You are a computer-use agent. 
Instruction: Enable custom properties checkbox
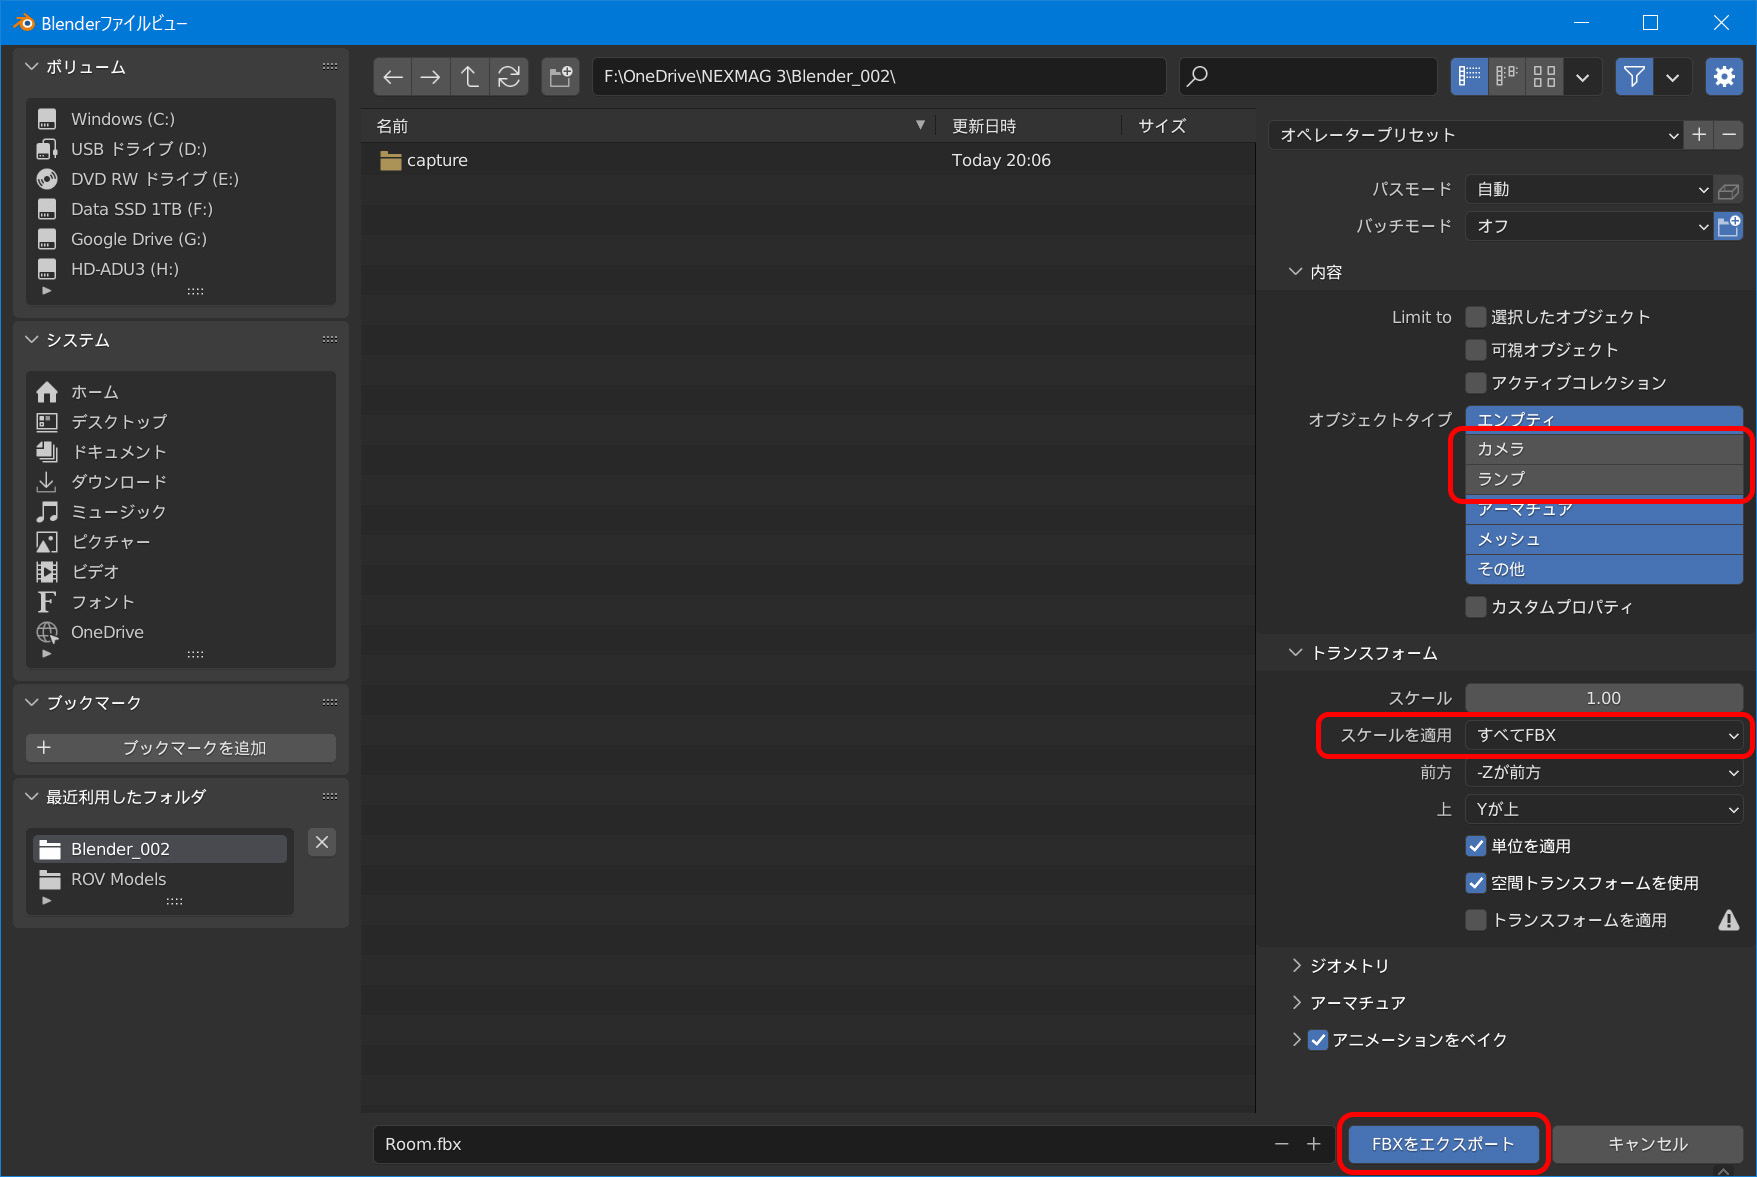click(x=1476, y=607)
